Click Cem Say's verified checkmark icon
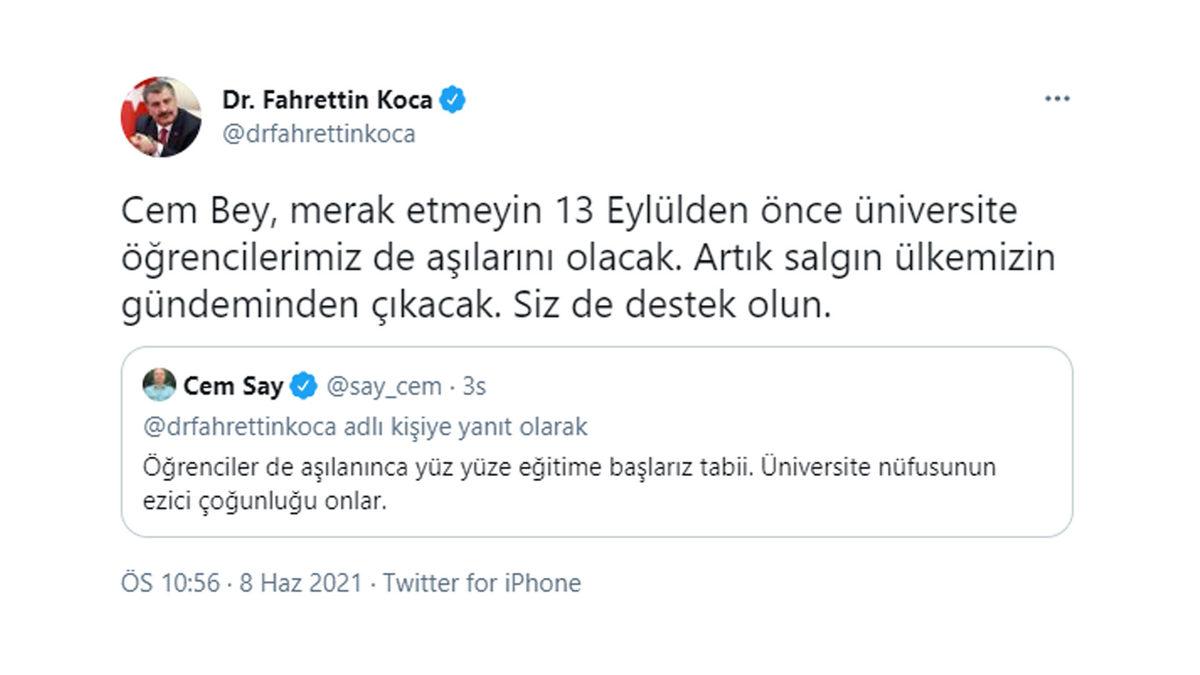The width and height of the screenshot is (1200, 675). [x=303, y=383]
